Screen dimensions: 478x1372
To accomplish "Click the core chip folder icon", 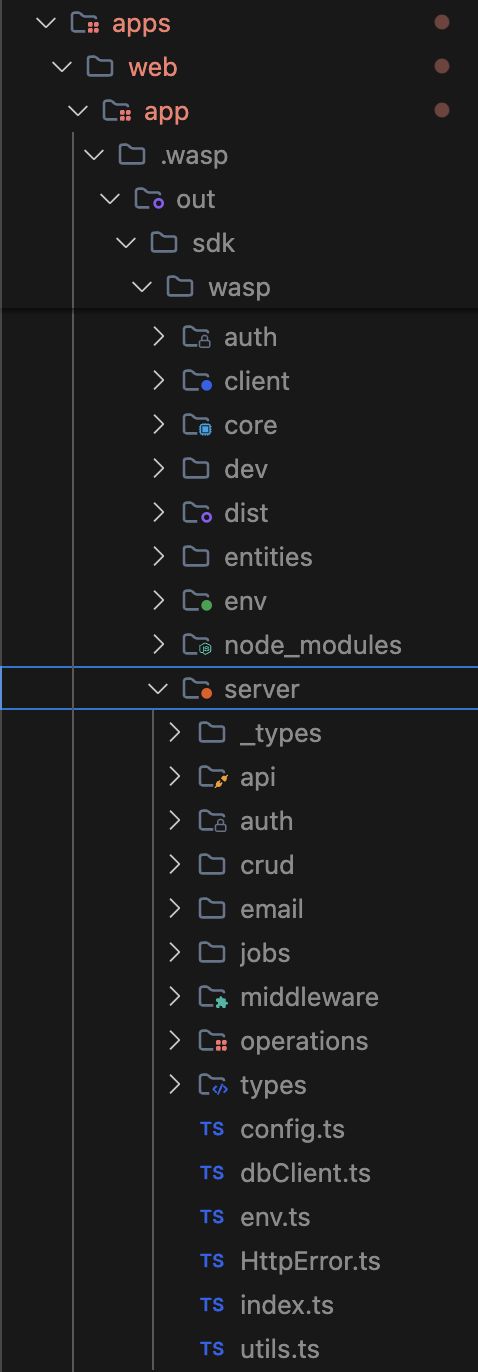I will 197,425.
